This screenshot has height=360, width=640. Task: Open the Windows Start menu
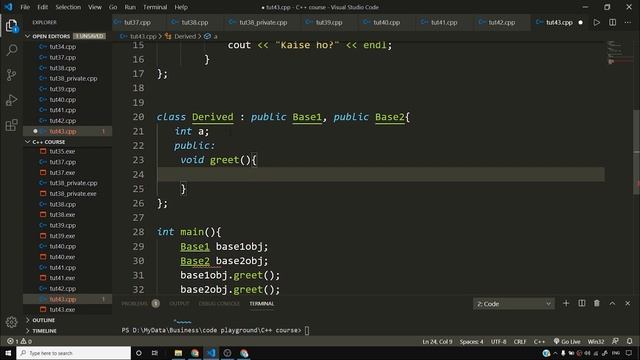tap(8, 353)
